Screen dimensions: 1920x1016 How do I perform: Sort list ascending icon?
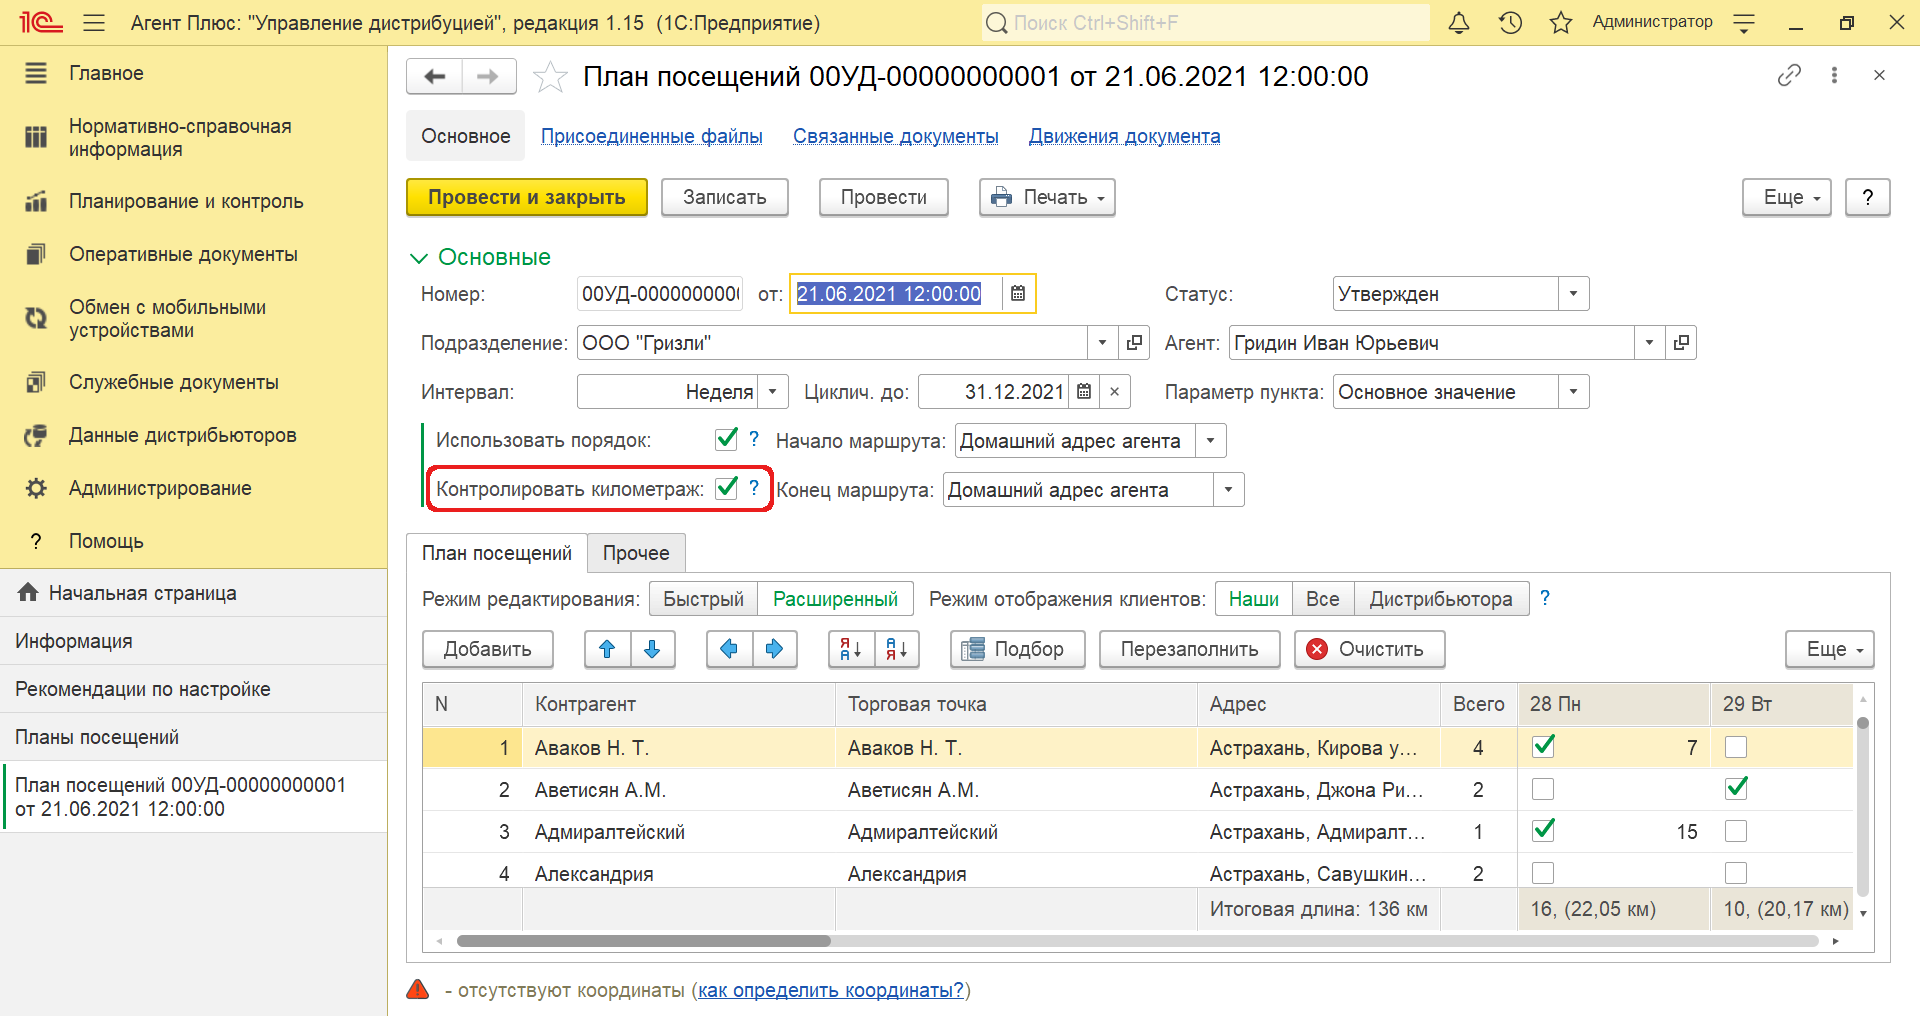pos(851,649)
